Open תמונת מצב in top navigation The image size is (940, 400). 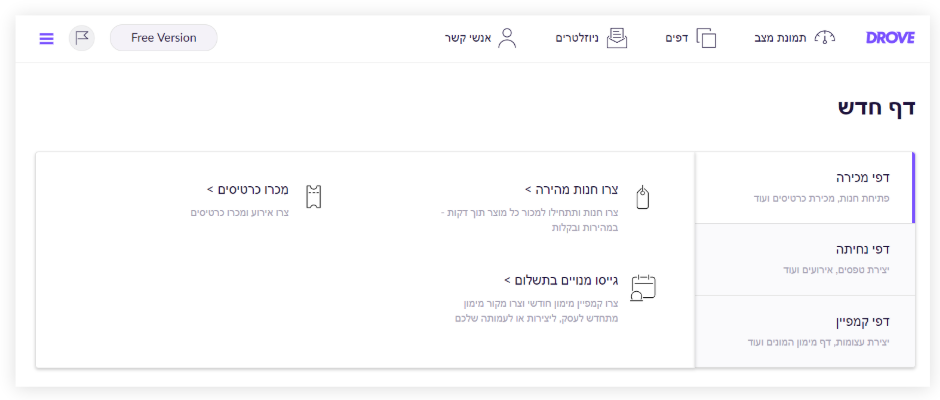[780, 38]
